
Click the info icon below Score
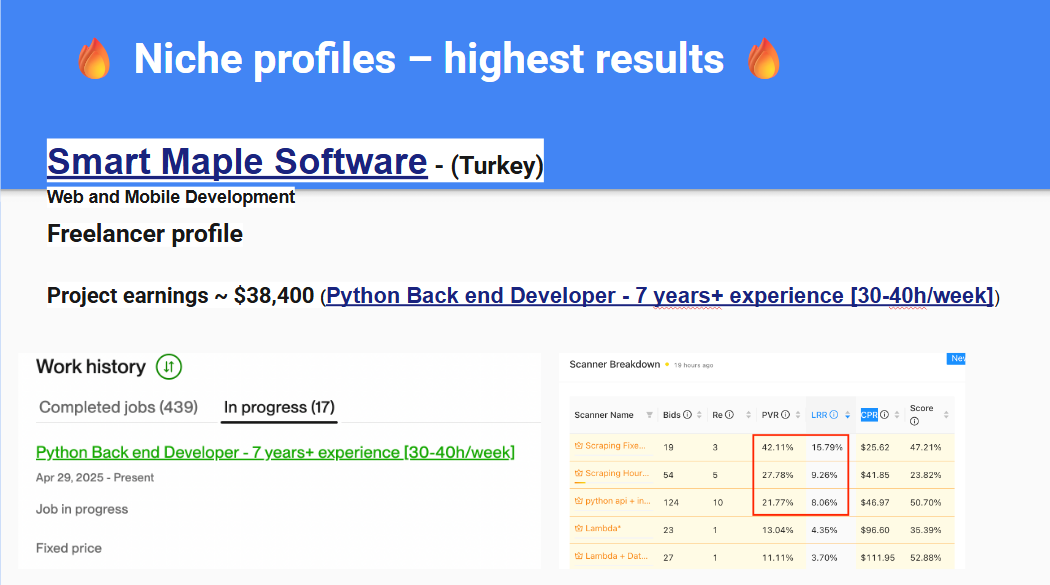coord(914,422)
